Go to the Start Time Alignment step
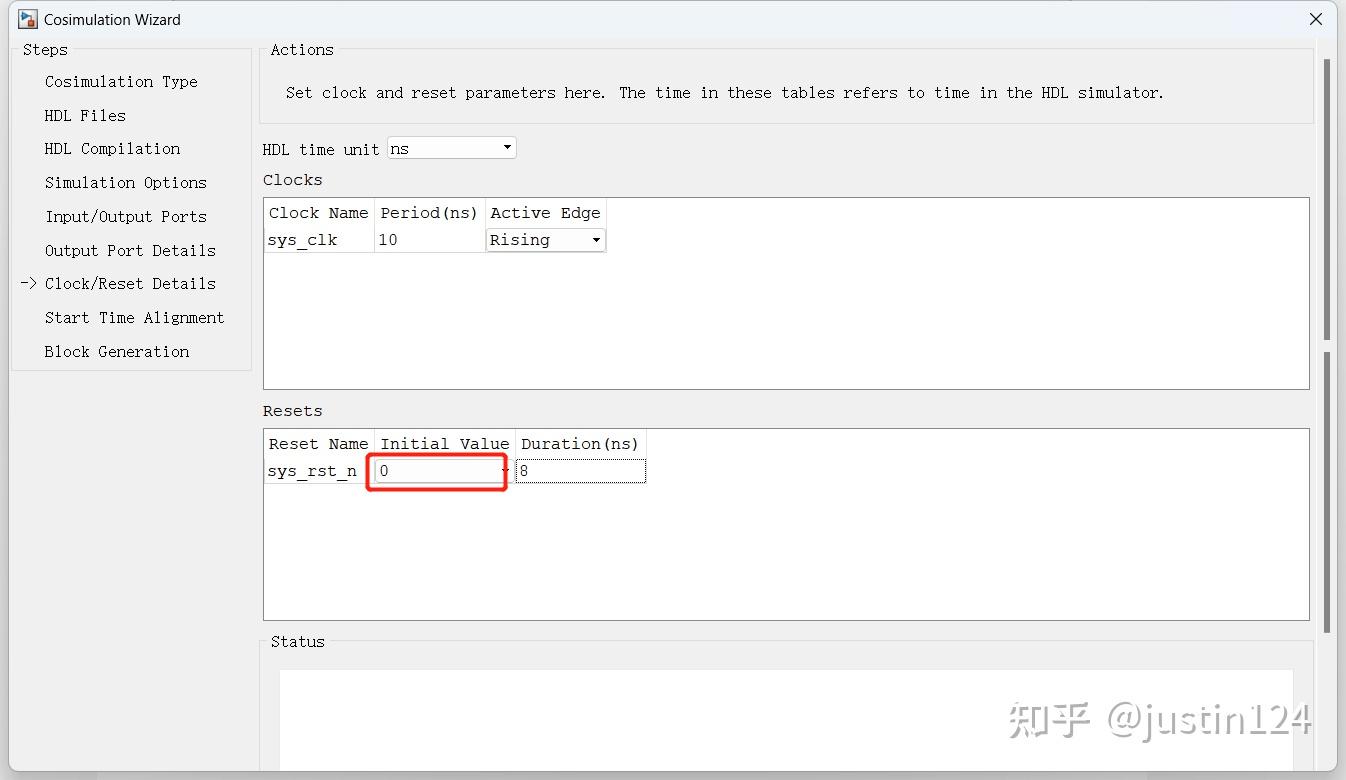Viewport: 1346px width, 780px height. (134, 318)
